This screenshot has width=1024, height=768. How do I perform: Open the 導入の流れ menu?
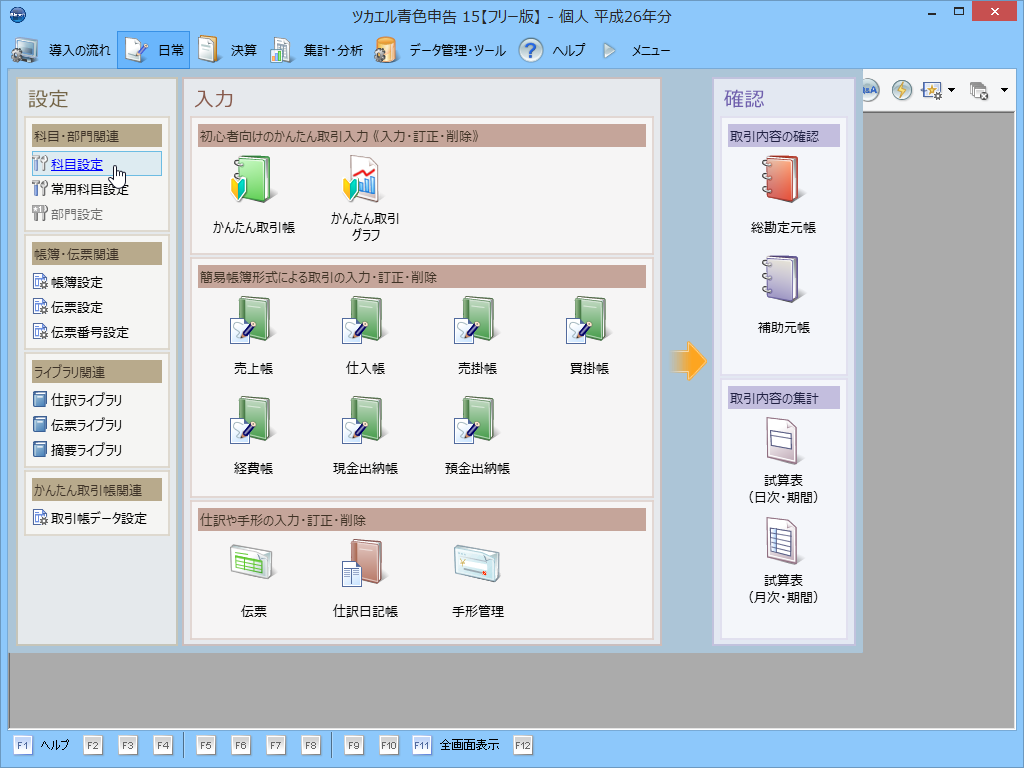tap(62, 50)
